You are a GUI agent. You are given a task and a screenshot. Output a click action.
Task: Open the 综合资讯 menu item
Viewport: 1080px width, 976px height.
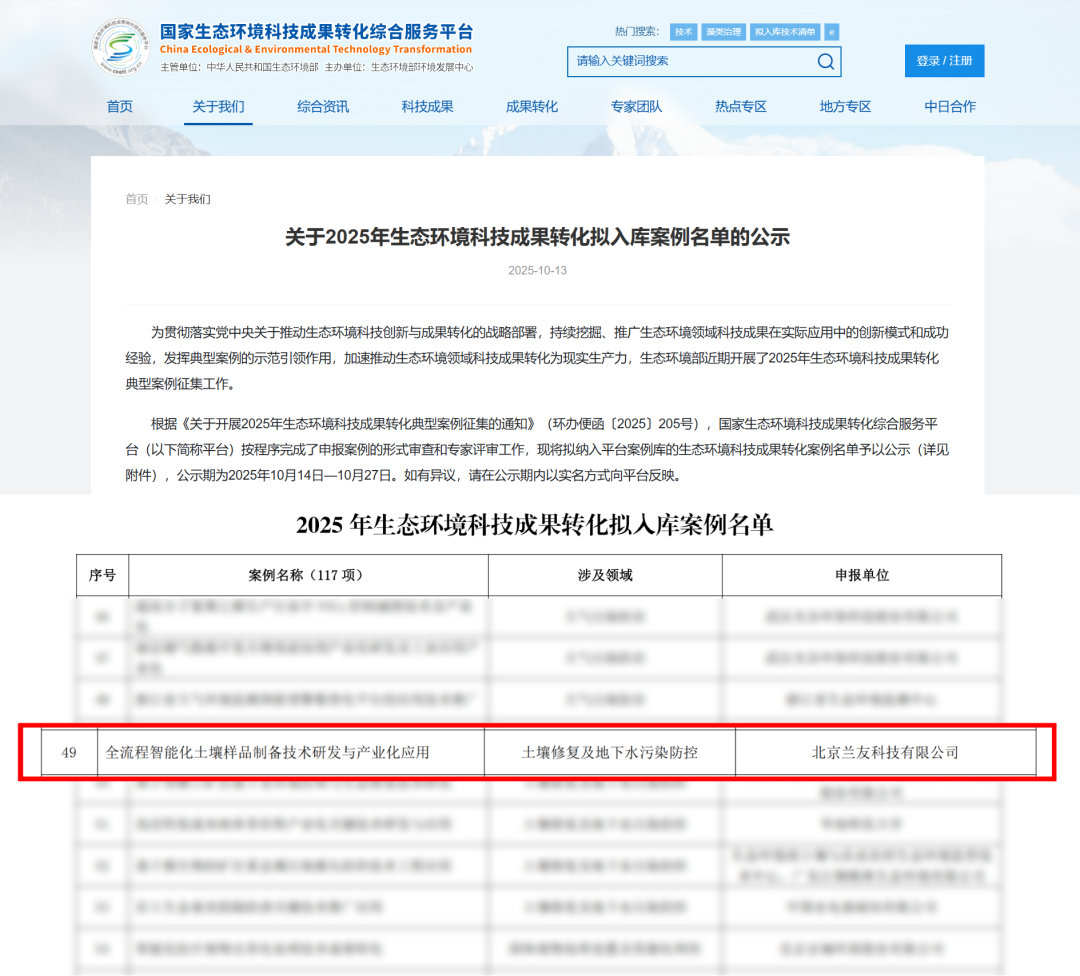click(x=323, y=107)
